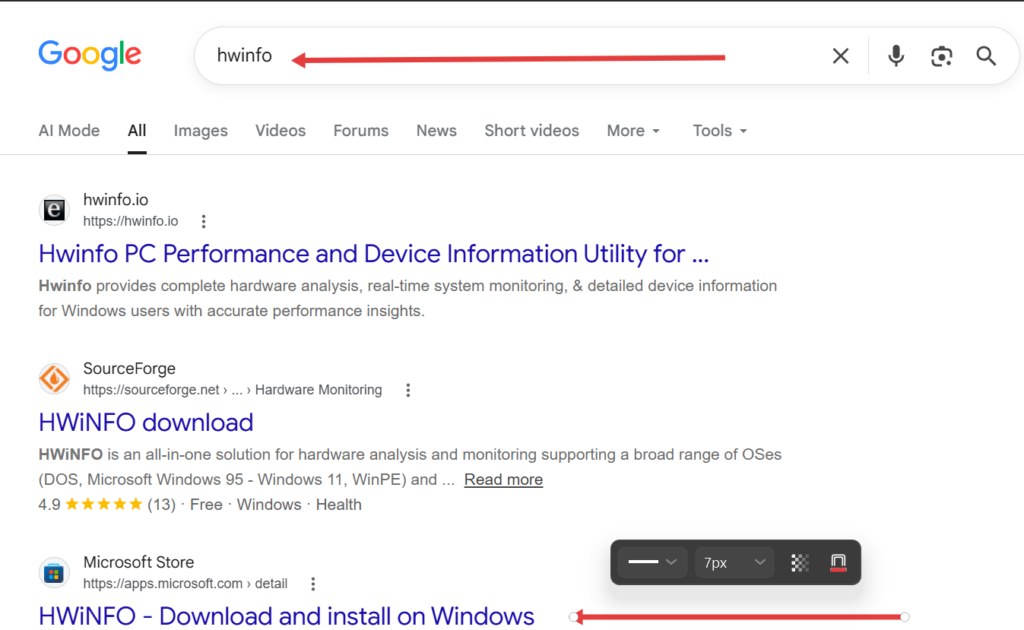Open the red line color picker
The height and width of the screenshot is (630, 1024).
[x=839, y=563]
